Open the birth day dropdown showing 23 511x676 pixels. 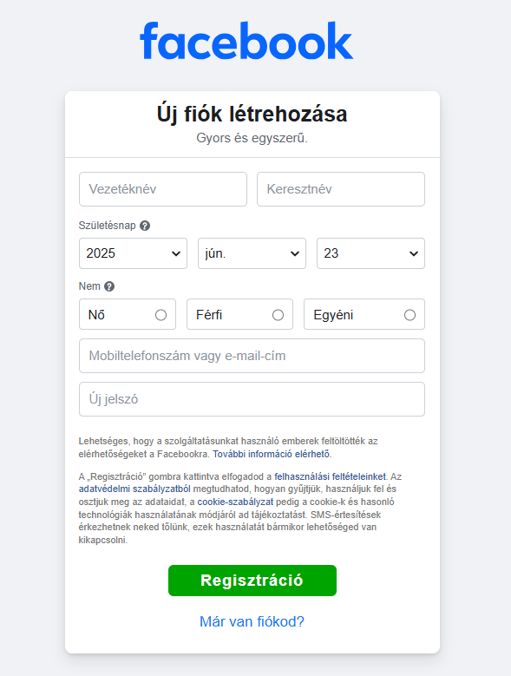click(x=371, y=254)
